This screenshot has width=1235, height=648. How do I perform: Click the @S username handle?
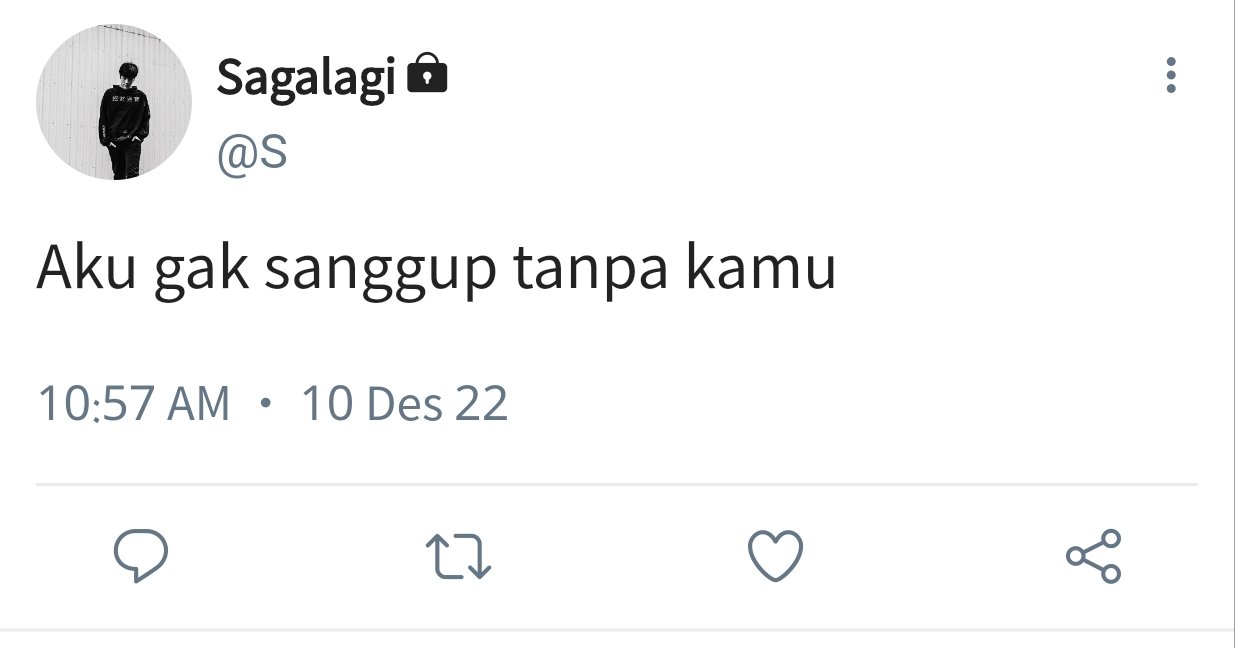click(252, 154)
